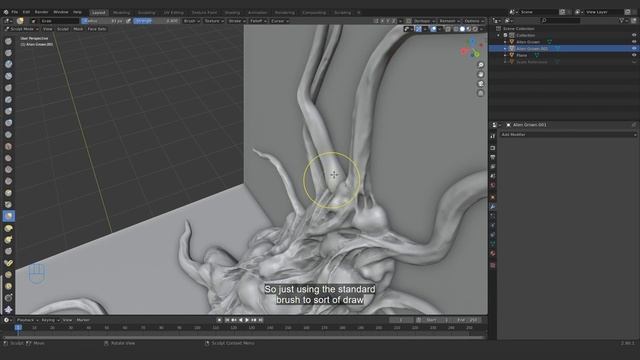Open the Object properties tab
The height and width of the screenshot is (360, 640).
[493, 198]
